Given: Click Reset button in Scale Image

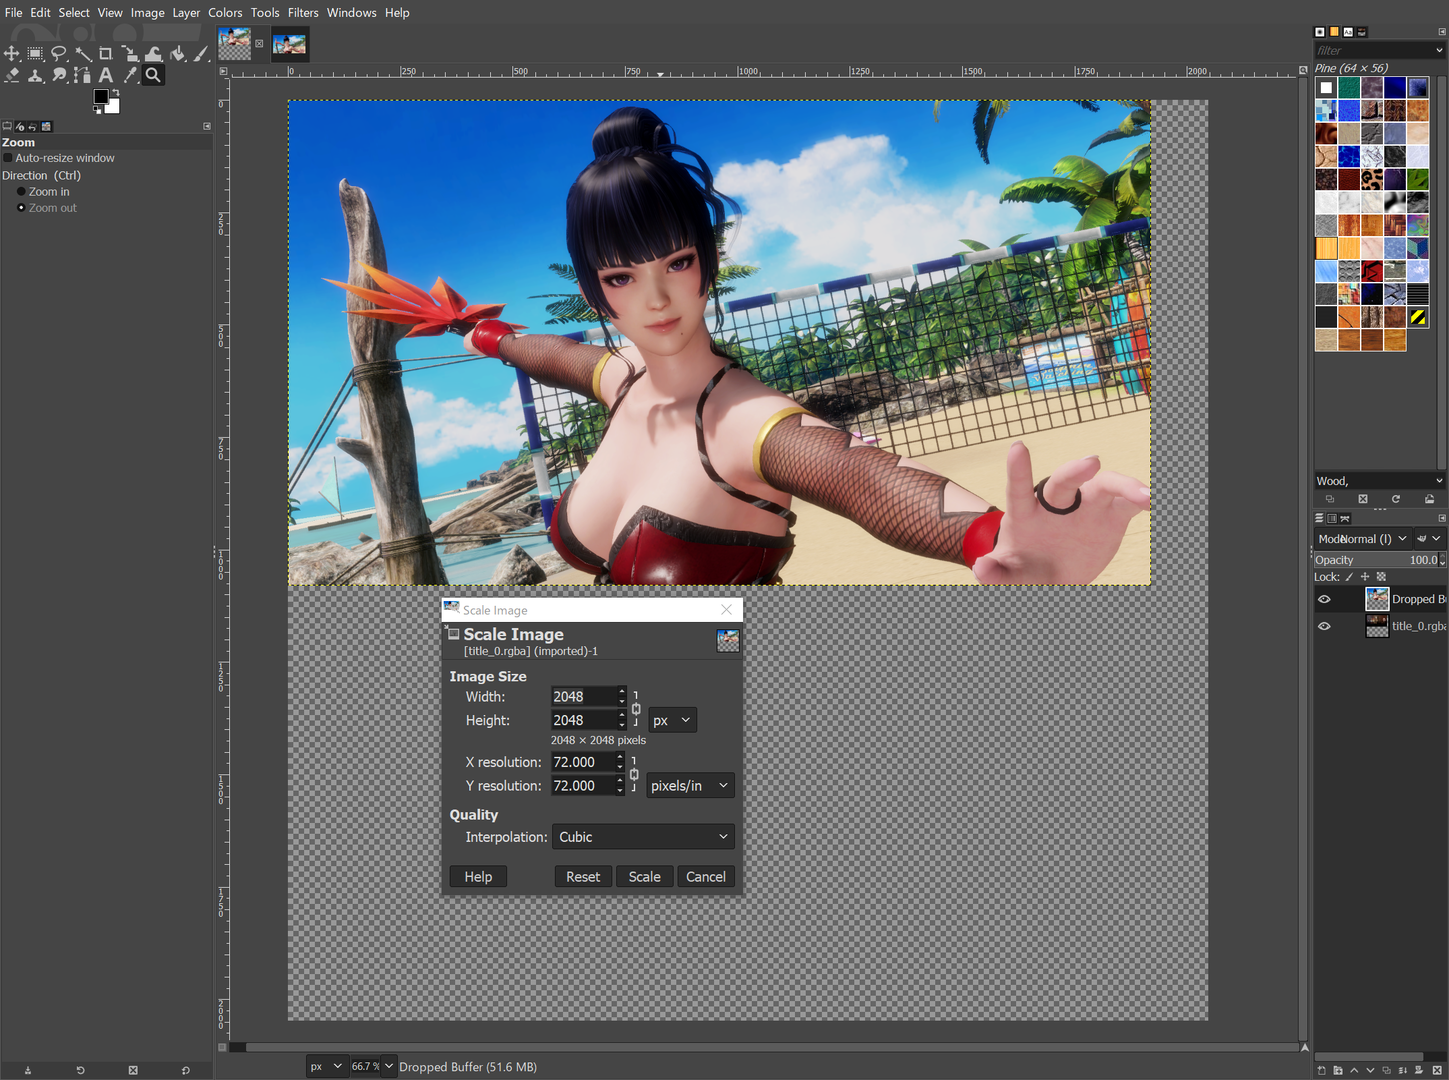Looking at the screenshot, I should 583,877.
